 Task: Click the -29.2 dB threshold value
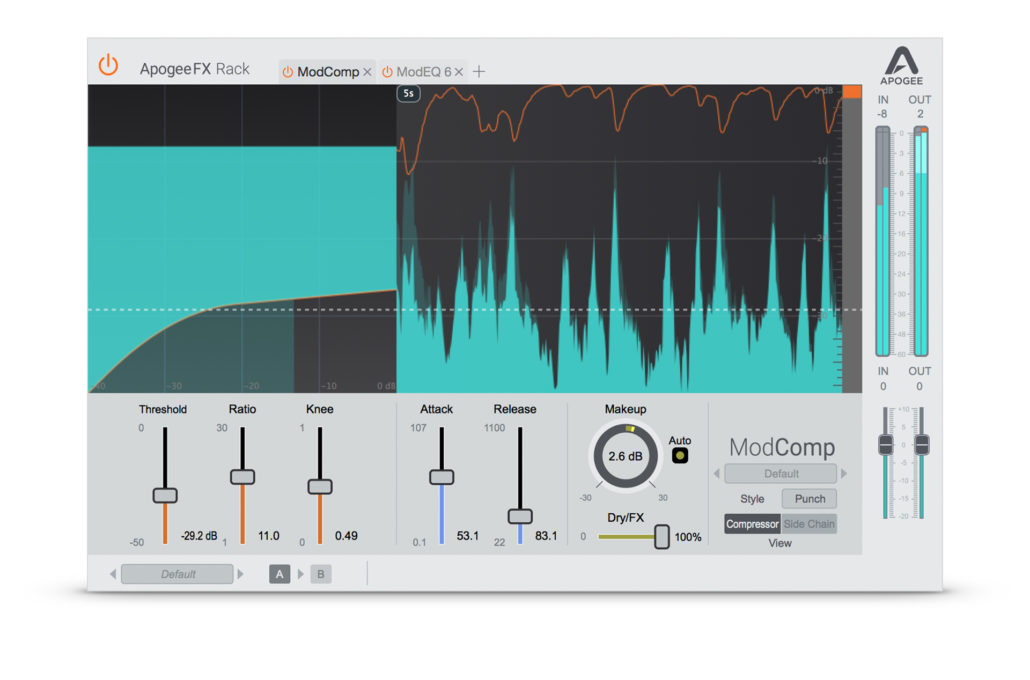coord(199,536)
